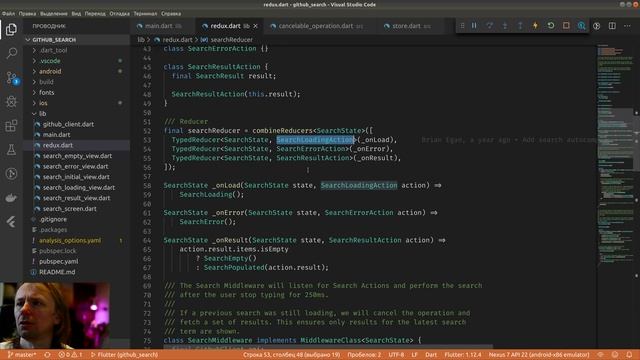The width and height of the screenshot is (640, 360).
Task: Open search_loading_view.dart file
Action: tap(79, 188)
